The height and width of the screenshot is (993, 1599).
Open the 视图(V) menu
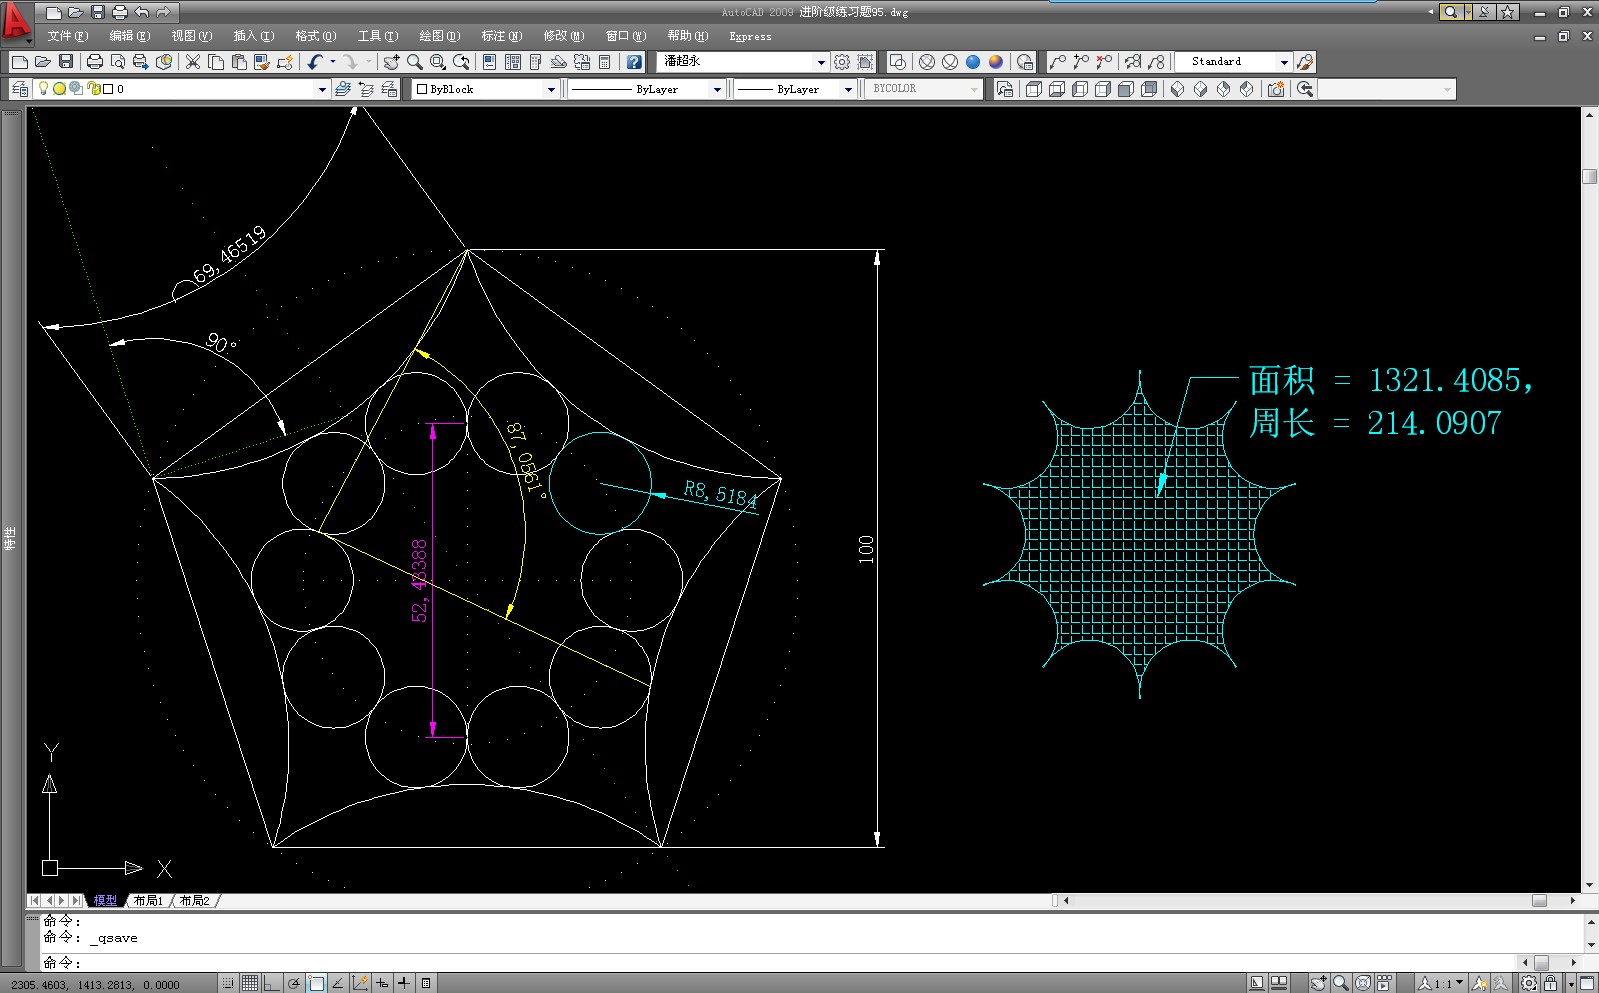[192, 36]
